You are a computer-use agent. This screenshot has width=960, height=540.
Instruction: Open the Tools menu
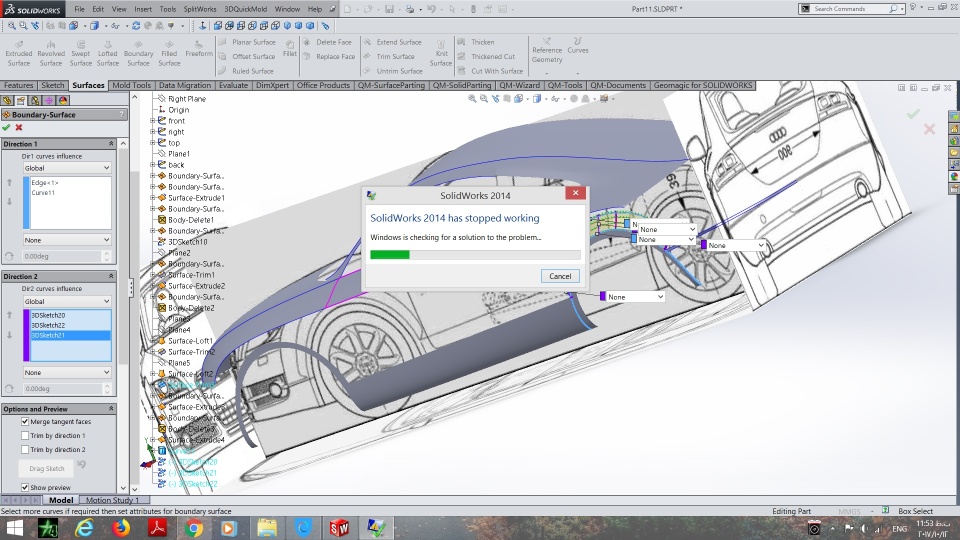point(168,9)
